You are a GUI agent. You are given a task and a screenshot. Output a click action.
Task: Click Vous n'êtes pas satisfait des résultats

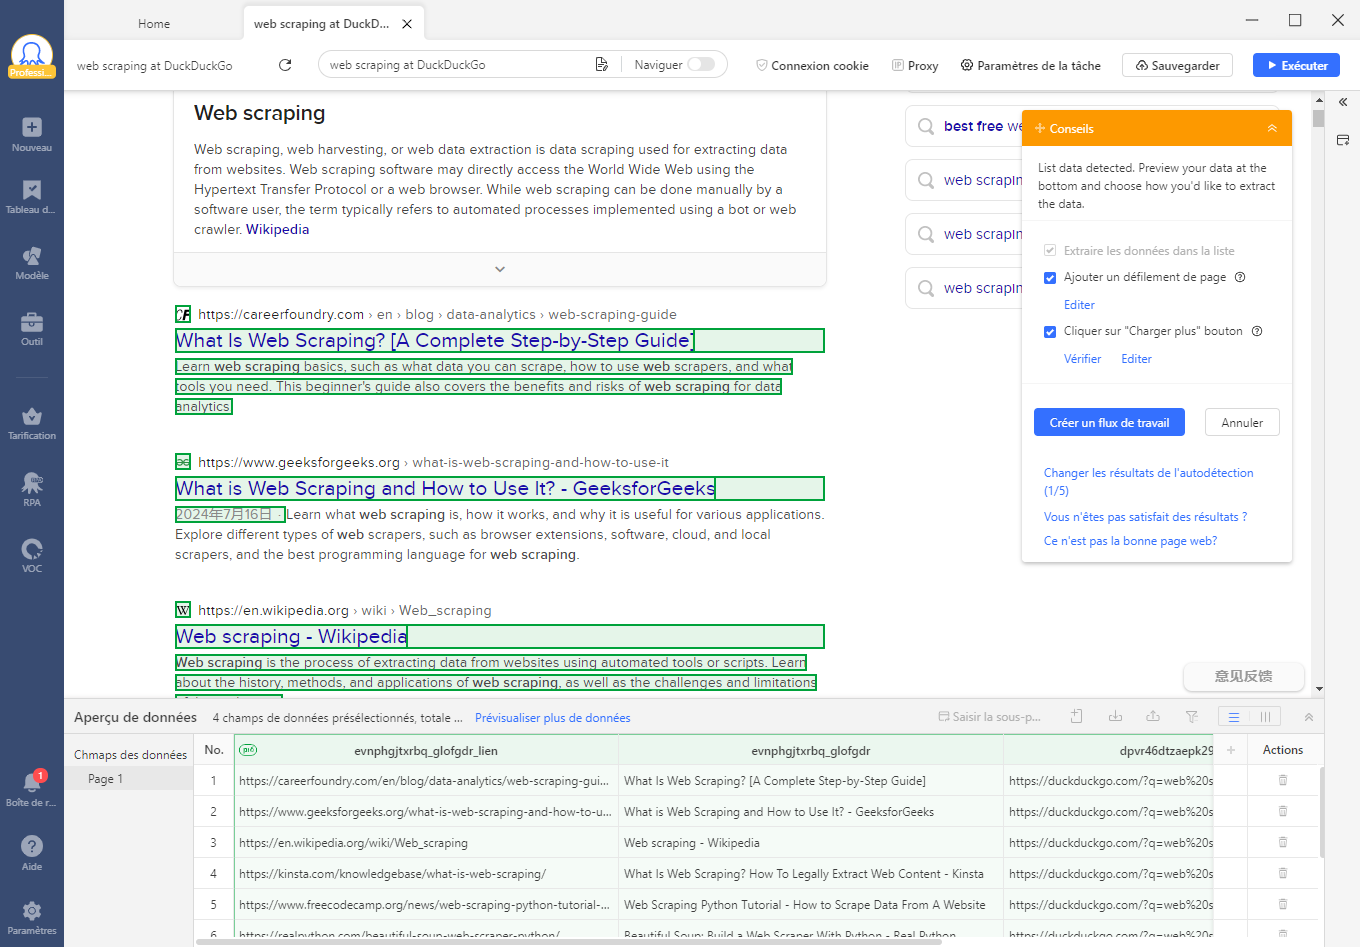tap(1145, 517)
